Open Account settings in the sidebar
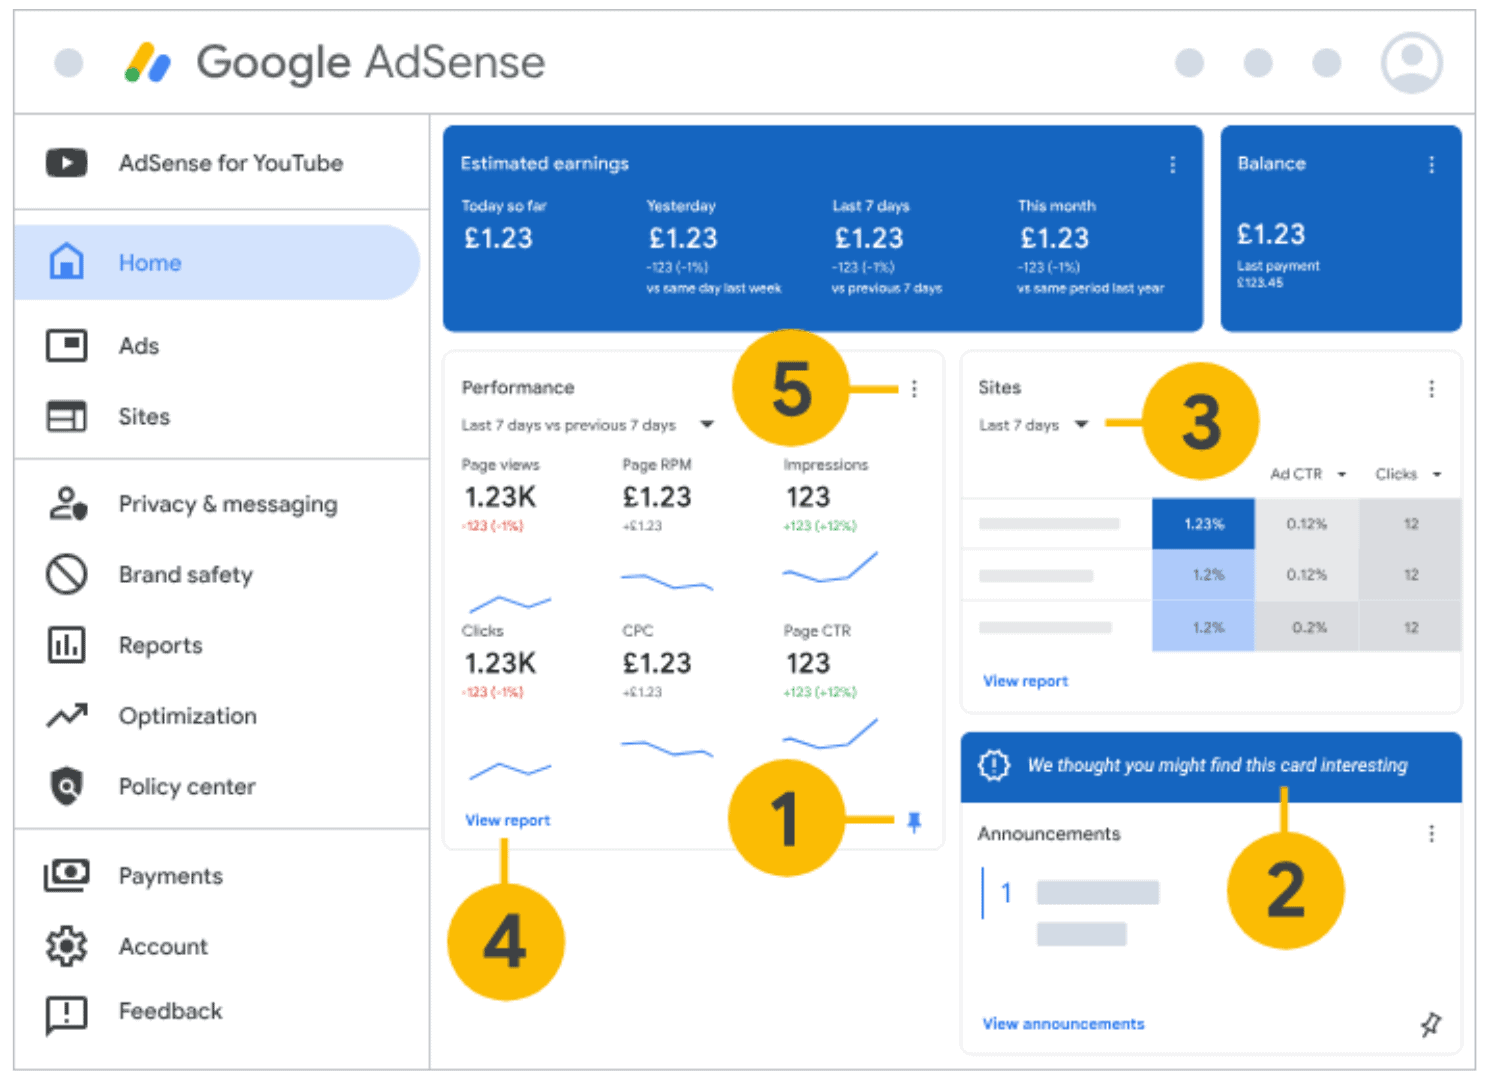Screen dimensions: 1492x1080 click(x=164, y=946)
